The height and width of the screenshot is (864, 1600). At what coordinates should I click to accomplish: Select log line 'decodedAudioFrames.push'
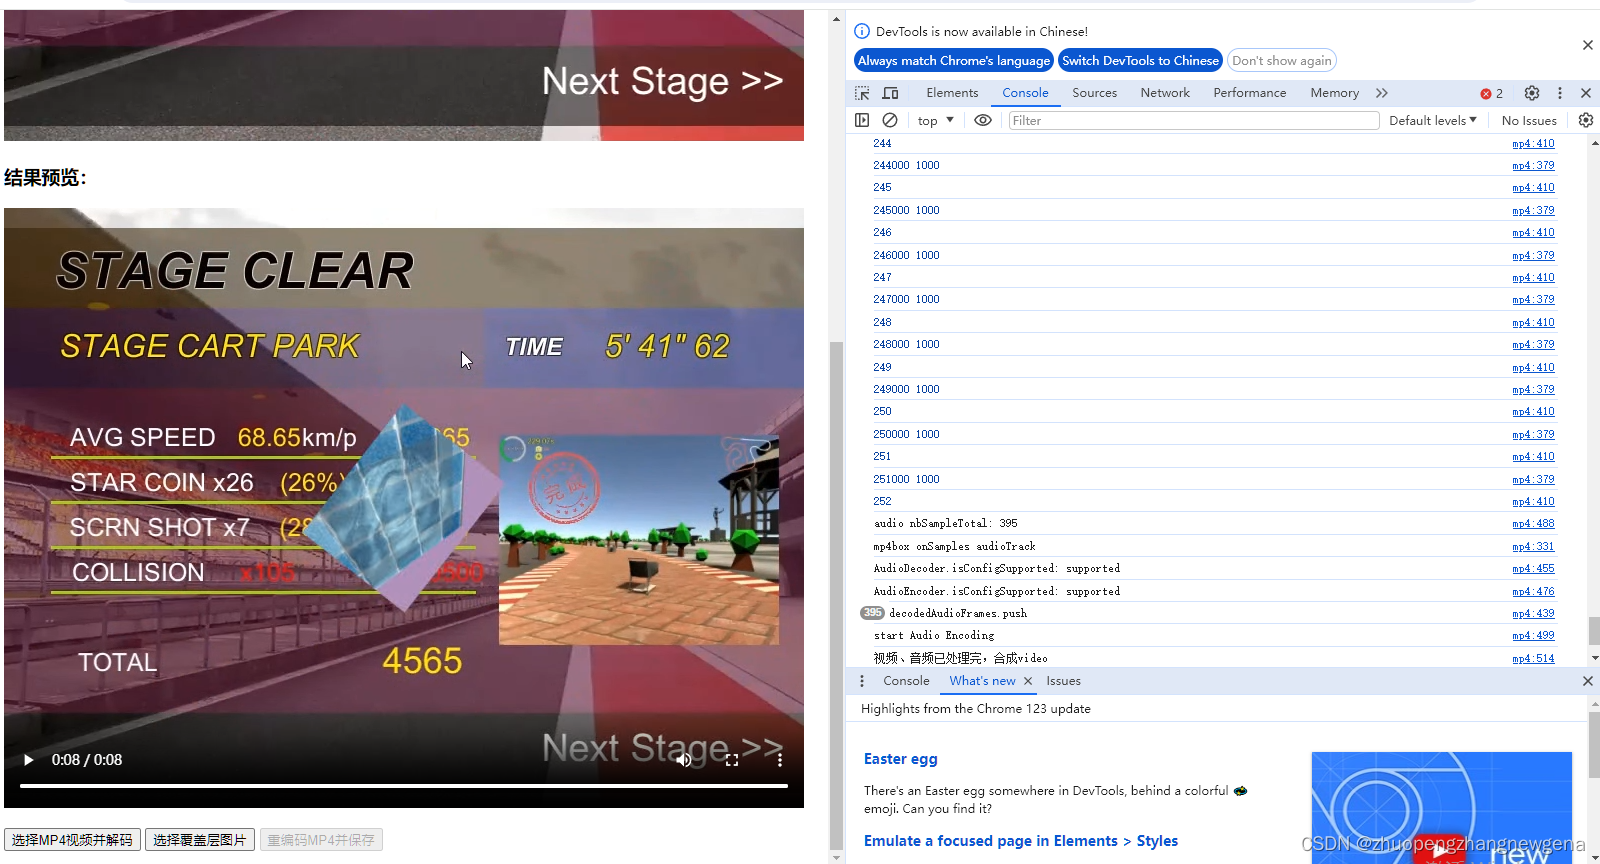click(x=958, y=614)
